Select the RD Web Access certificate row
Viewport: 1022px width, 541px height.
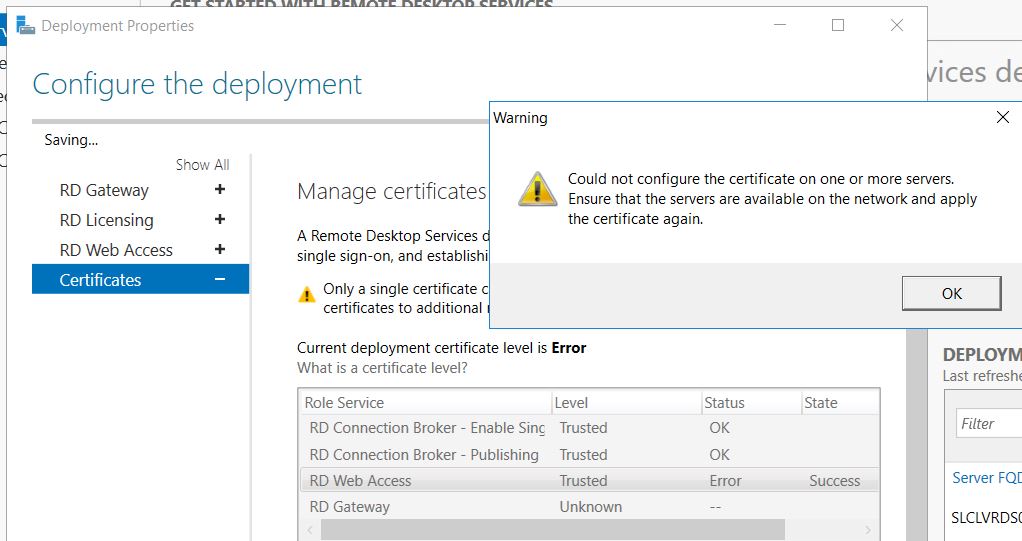(x=589, y=480)
